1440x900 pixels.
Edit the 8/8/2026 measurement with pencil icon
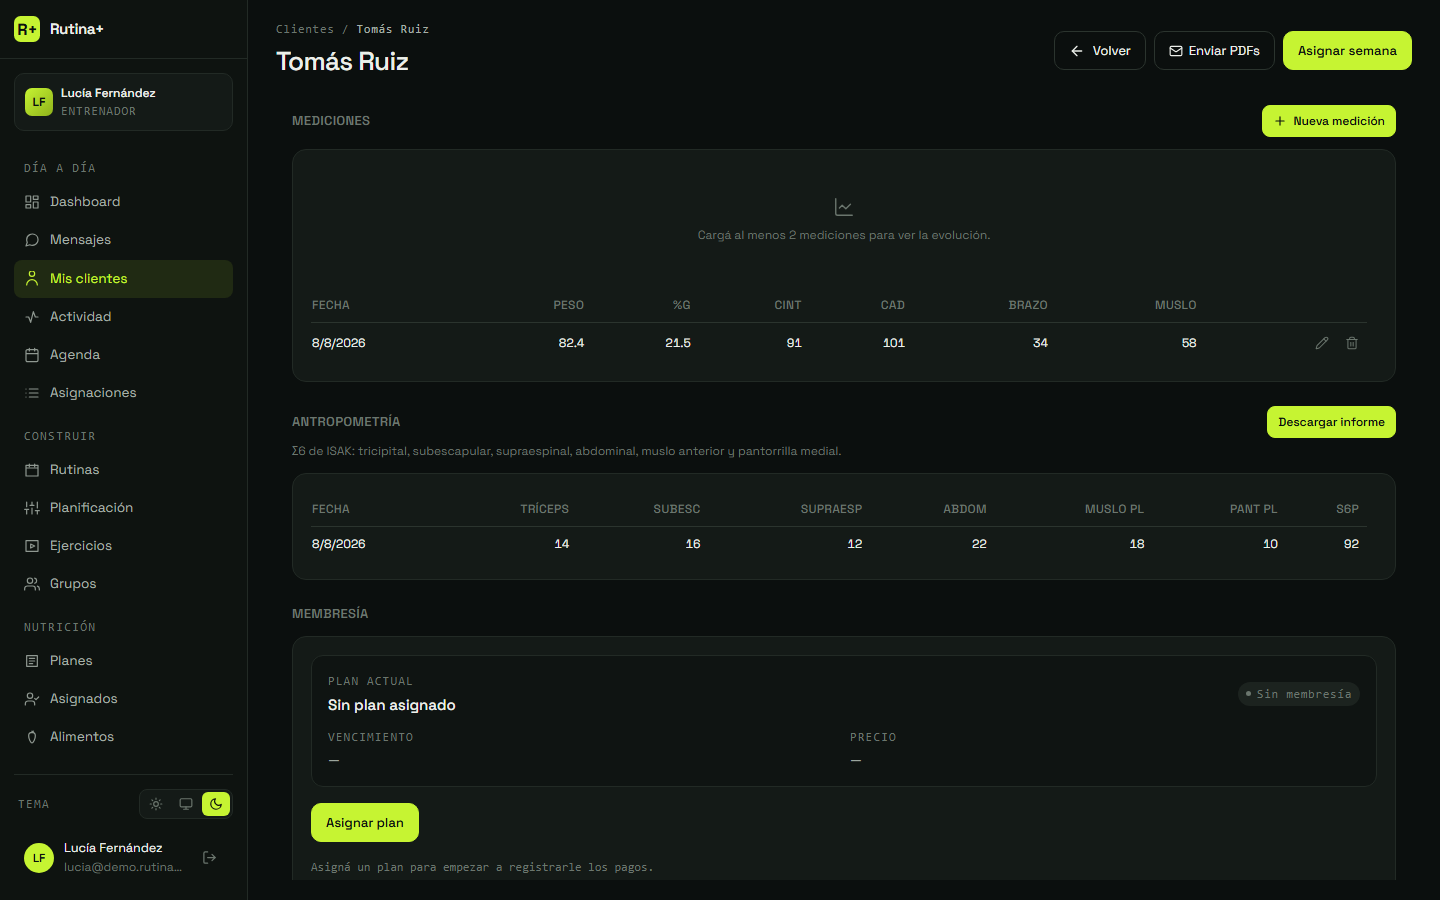(1322, 343)
